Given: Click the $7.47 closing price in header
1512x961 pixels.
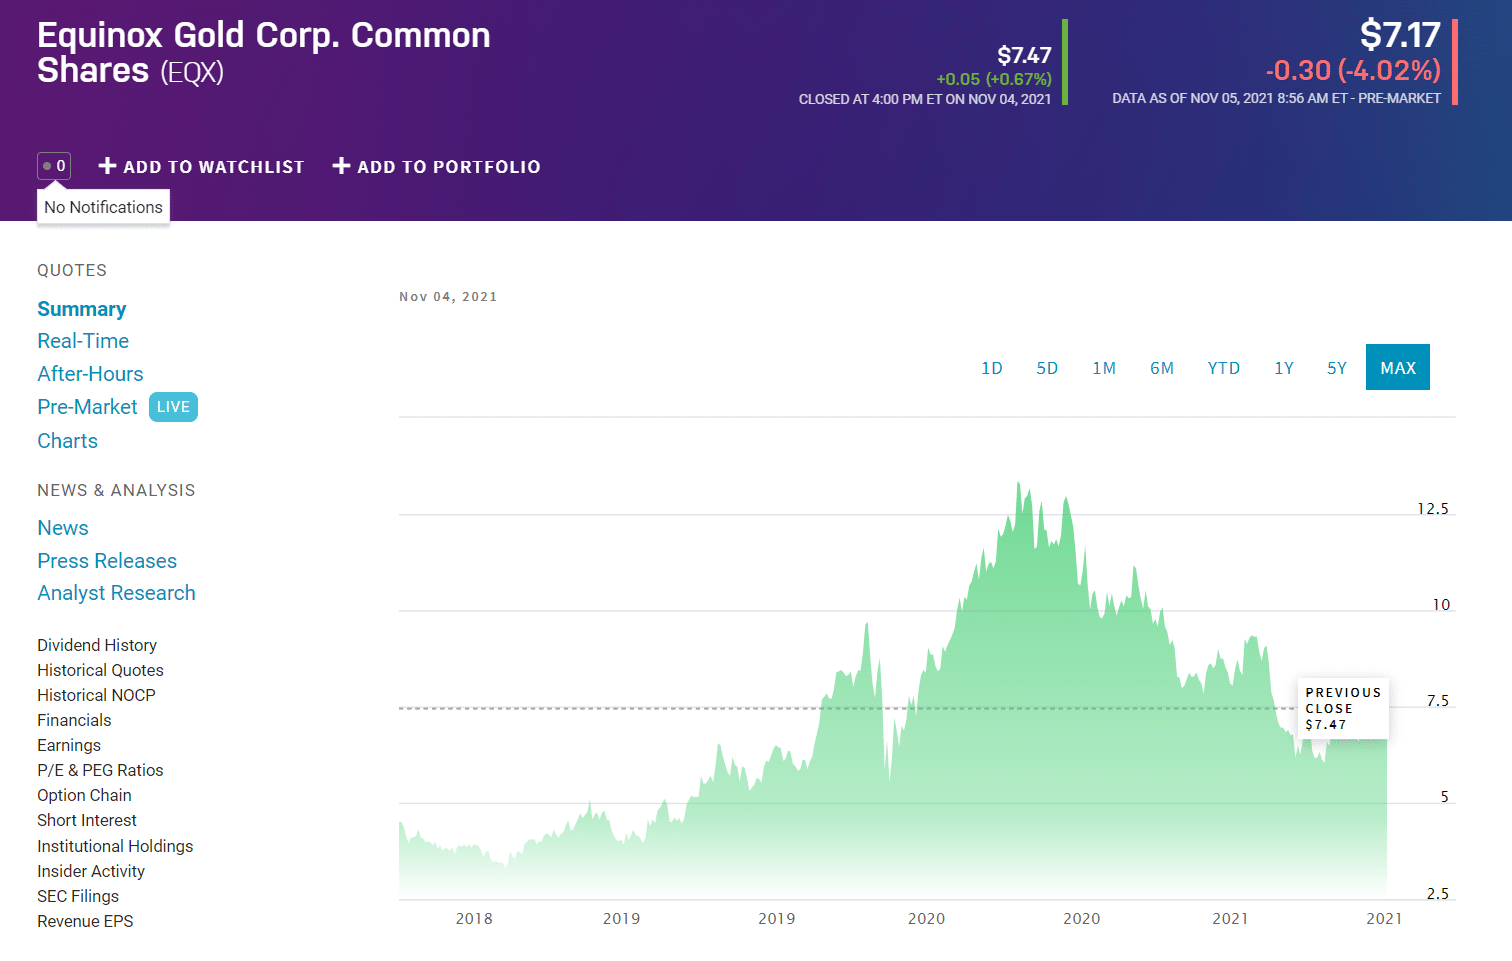Looking at the screenshot, I should pos(1024,55).
